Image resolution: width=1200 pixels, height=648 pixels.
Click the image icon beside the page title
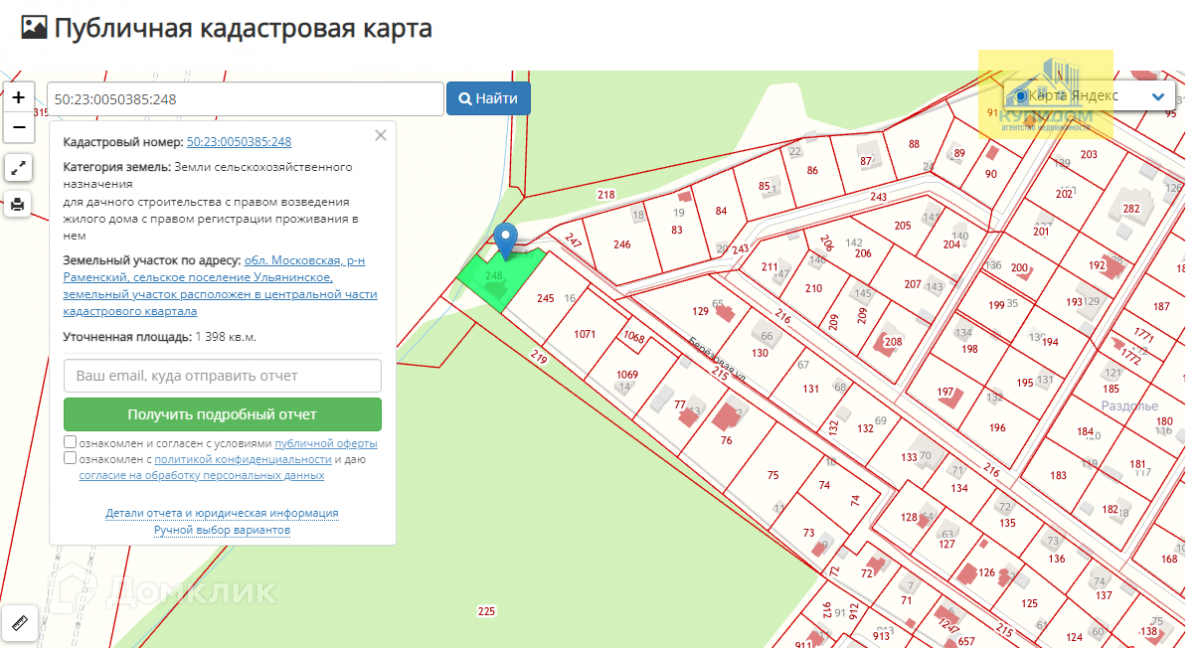[x=34, y=28]
